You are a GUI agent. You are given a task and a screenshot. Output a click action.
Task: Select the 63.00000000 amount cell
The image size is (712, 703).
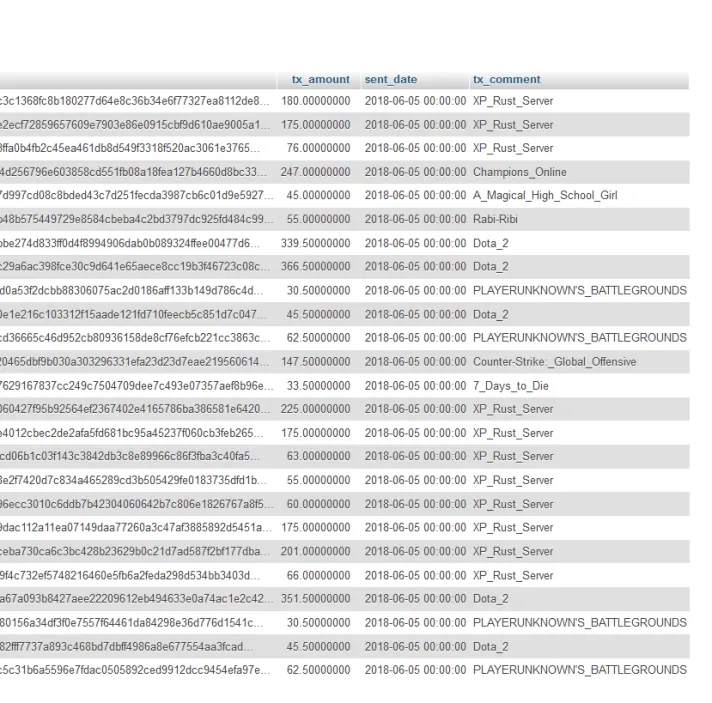318,456
